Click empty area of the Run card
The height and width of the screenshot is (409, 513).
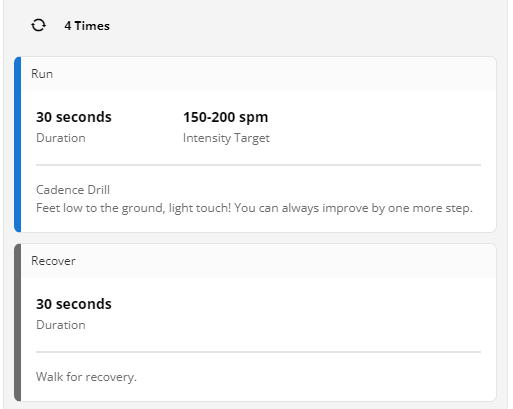coord(383,128)
